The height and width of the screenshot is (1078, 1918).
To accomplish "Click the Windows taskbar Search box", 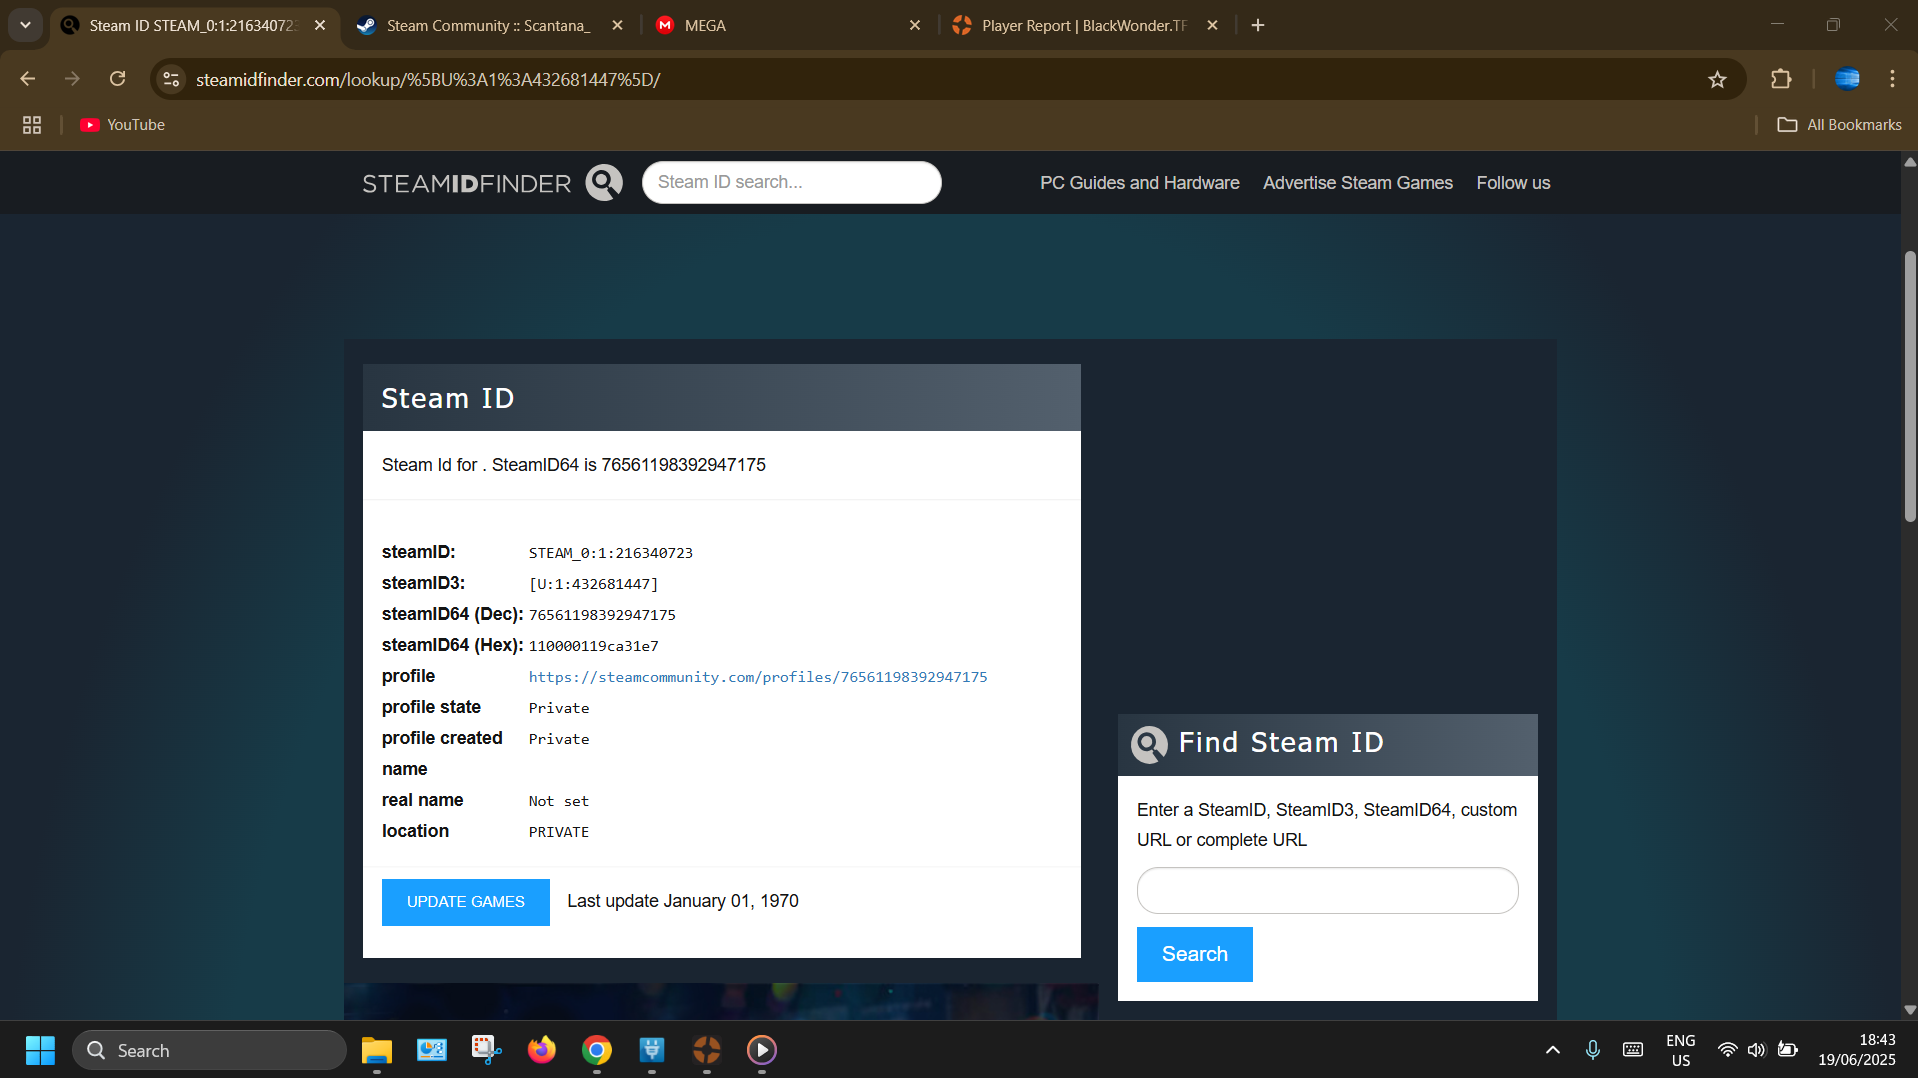I will point(209,1050).
